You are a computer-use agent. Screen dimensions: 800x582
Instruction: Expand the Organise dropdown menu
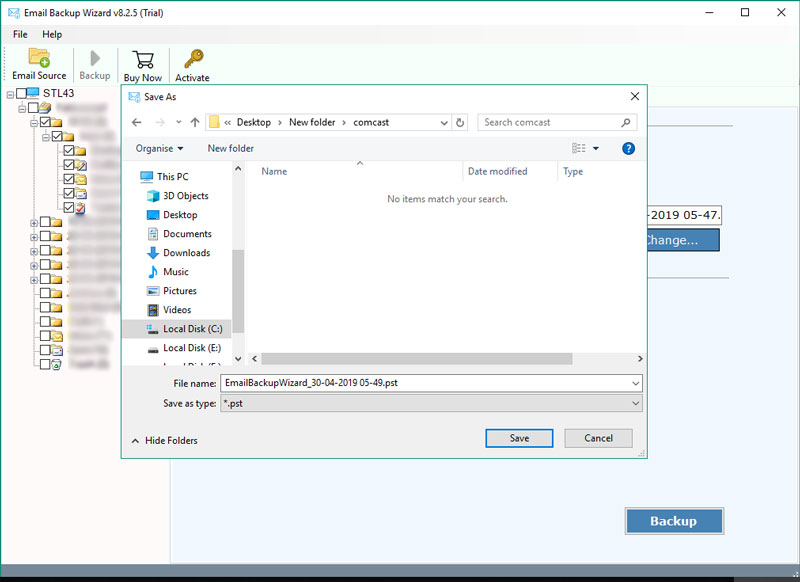click(160, 148)
